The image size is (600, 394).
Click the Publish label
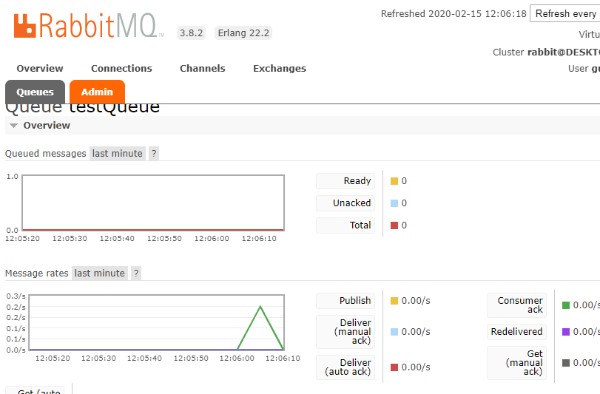coord(346,301)
